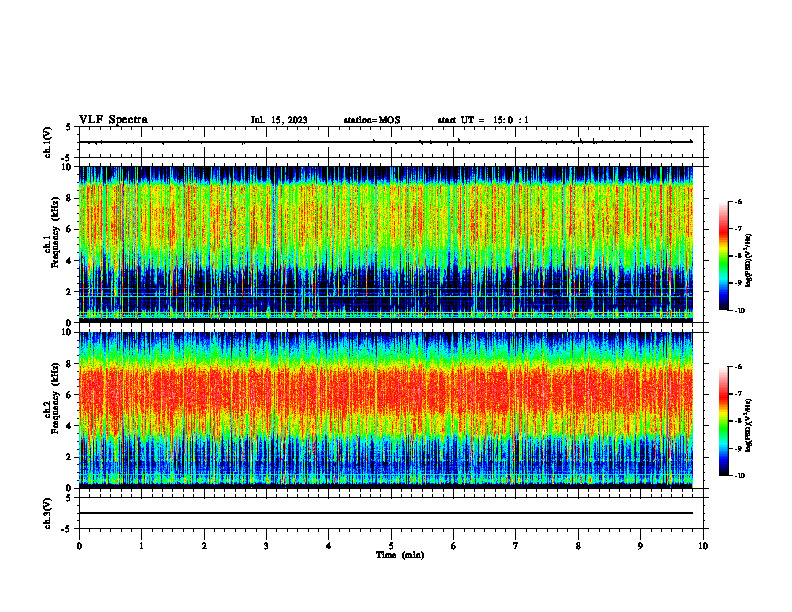Click the "ch.3(V)" axis label
The image size is (792, 612).
(x=48, y=514)
